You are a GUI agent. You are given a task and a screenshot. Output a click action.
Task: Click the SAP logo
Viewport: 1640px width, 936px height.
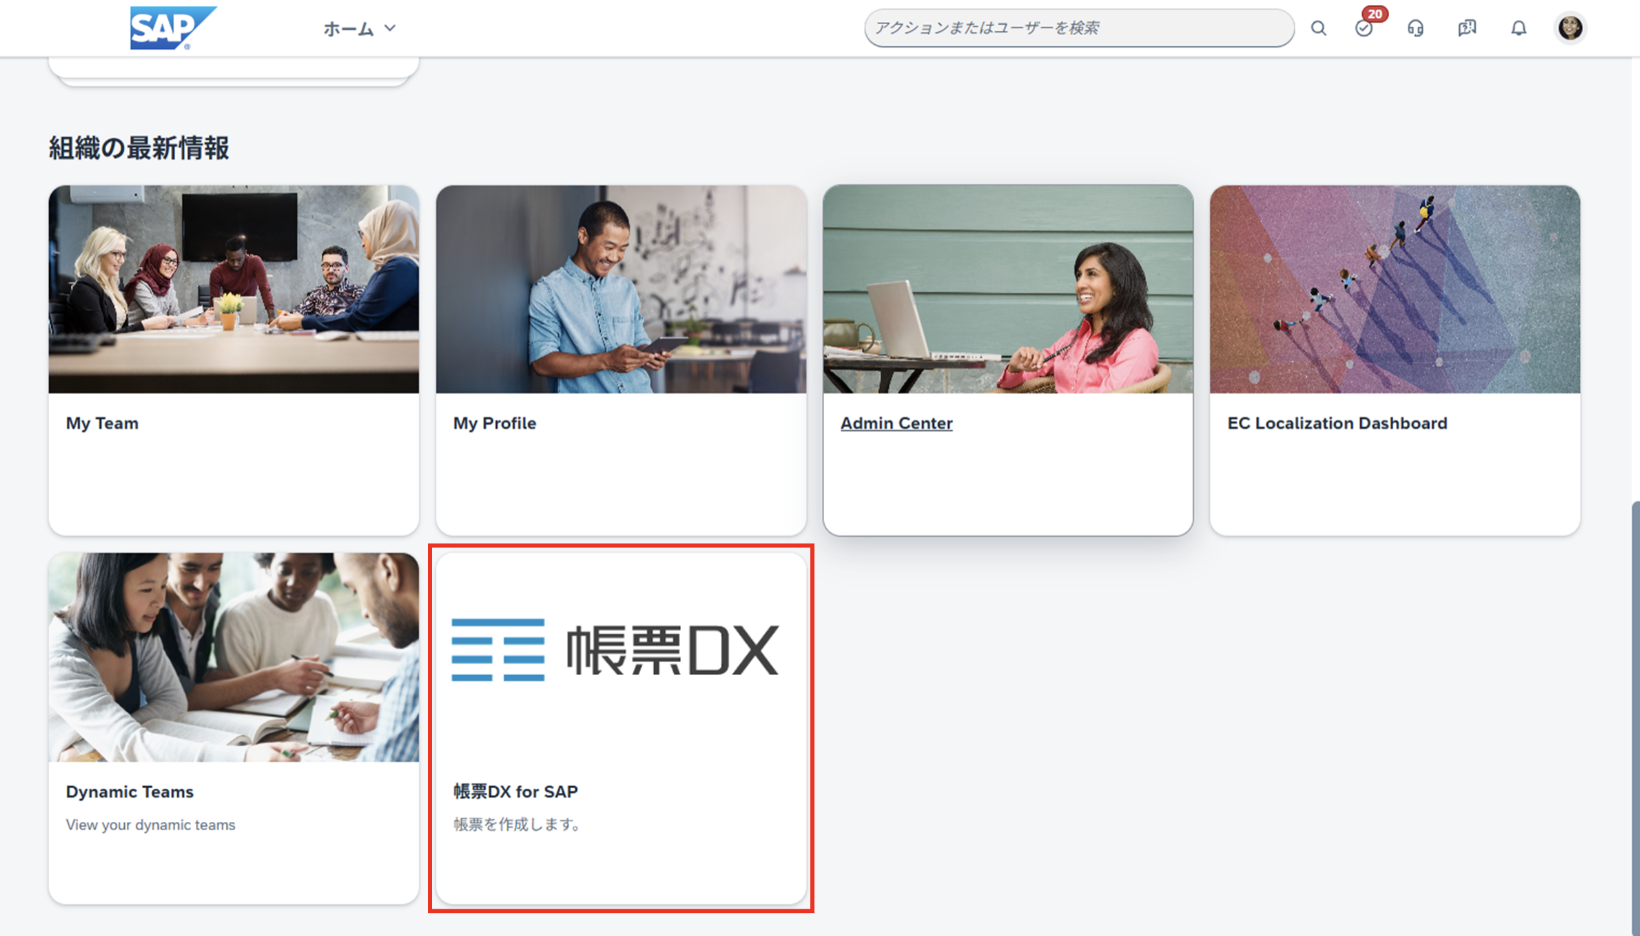tap(172, 28)
